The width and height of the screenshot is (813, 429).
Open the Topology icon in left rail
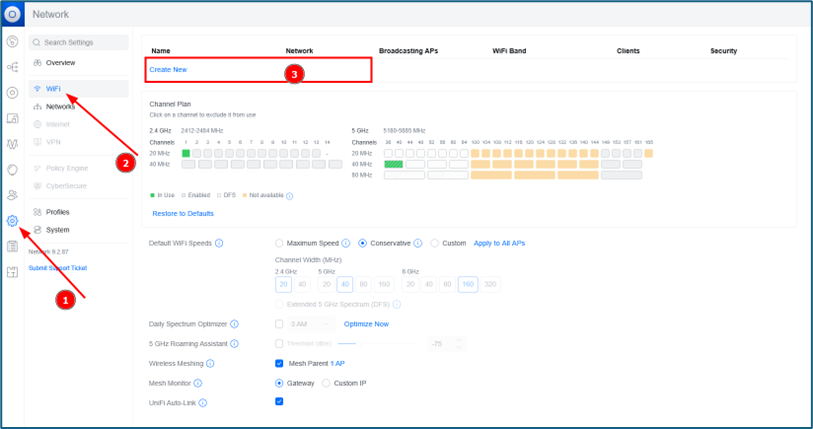tap(13, 67)
